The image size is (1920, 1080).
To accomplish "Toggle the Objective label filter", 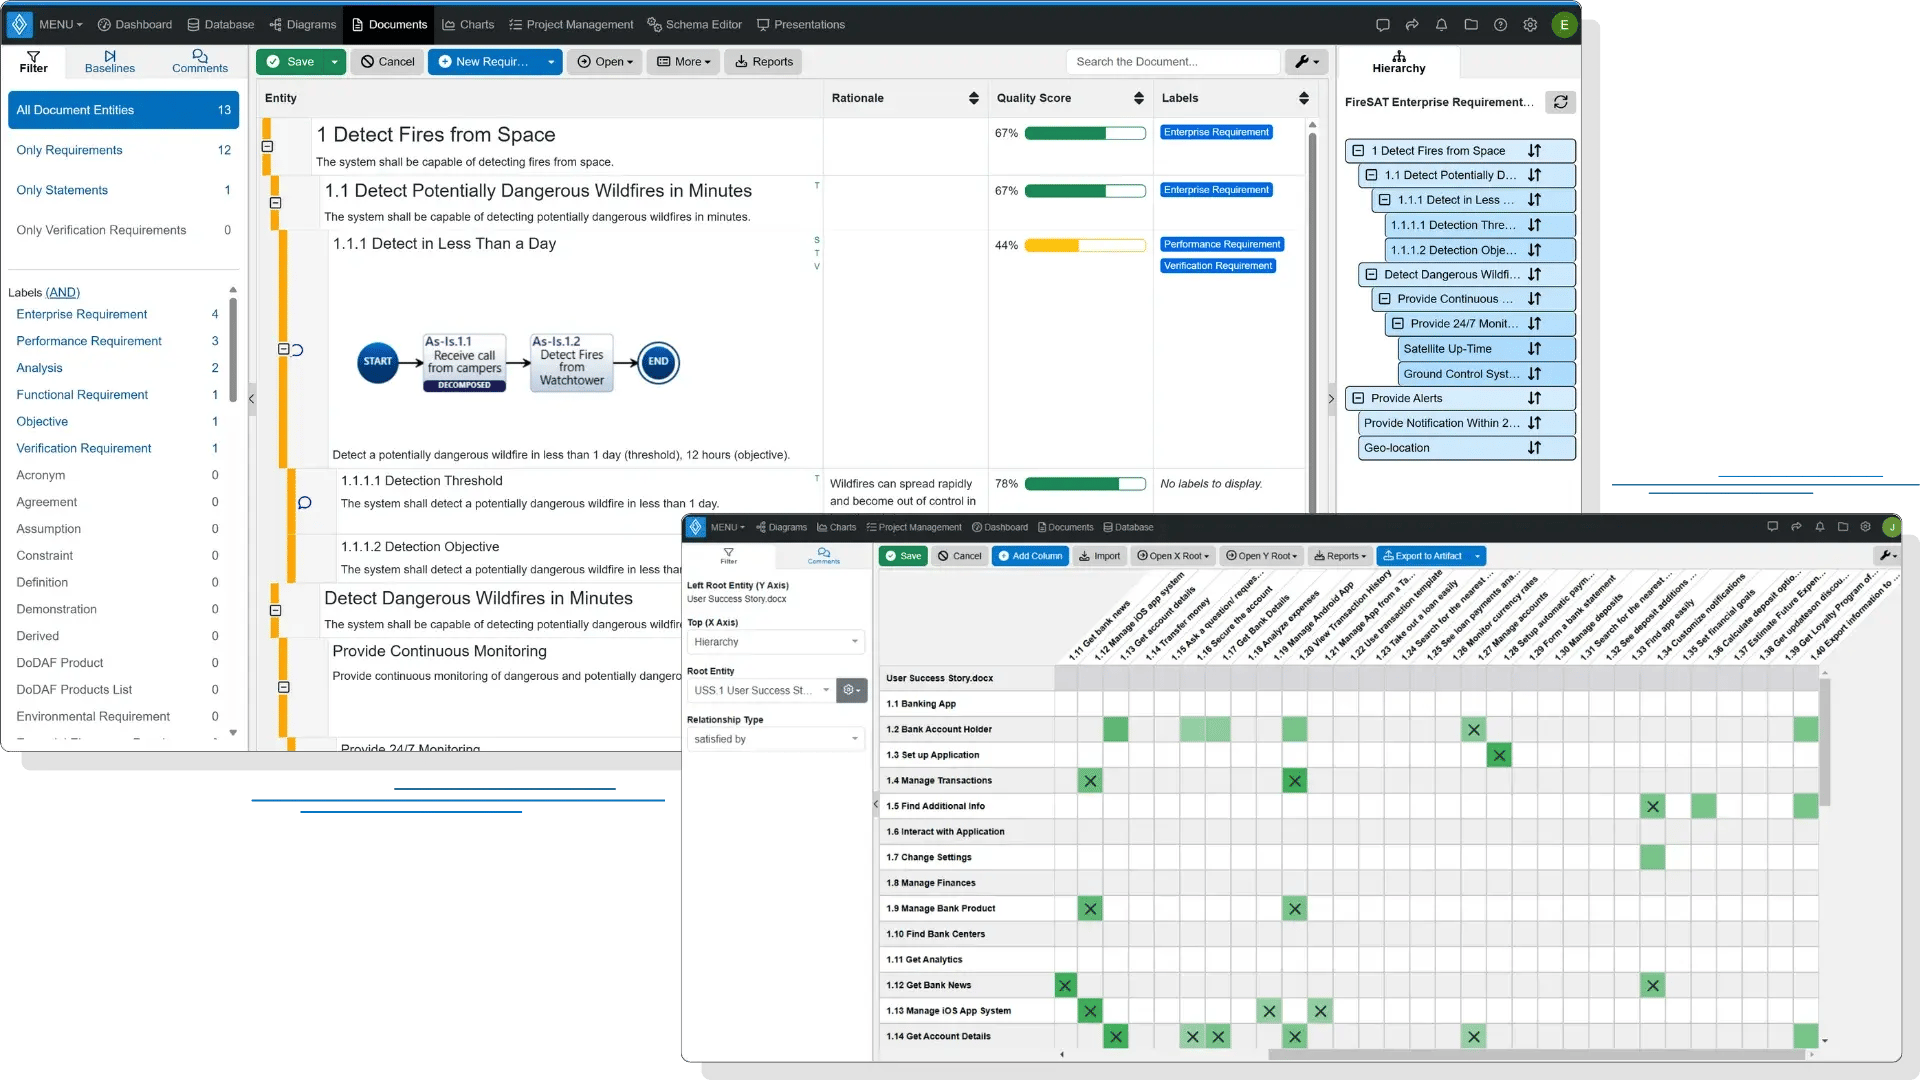I will pyautogui.click(x=42, y=422).
